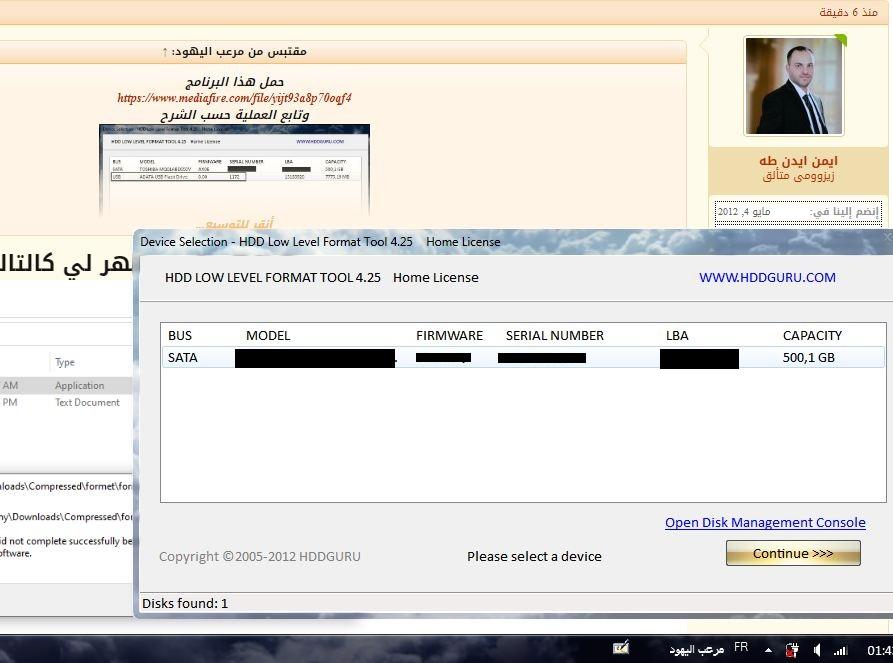
Task: Click the post timestamp منذ 6 دقيقة
Action: pos(849,12)
